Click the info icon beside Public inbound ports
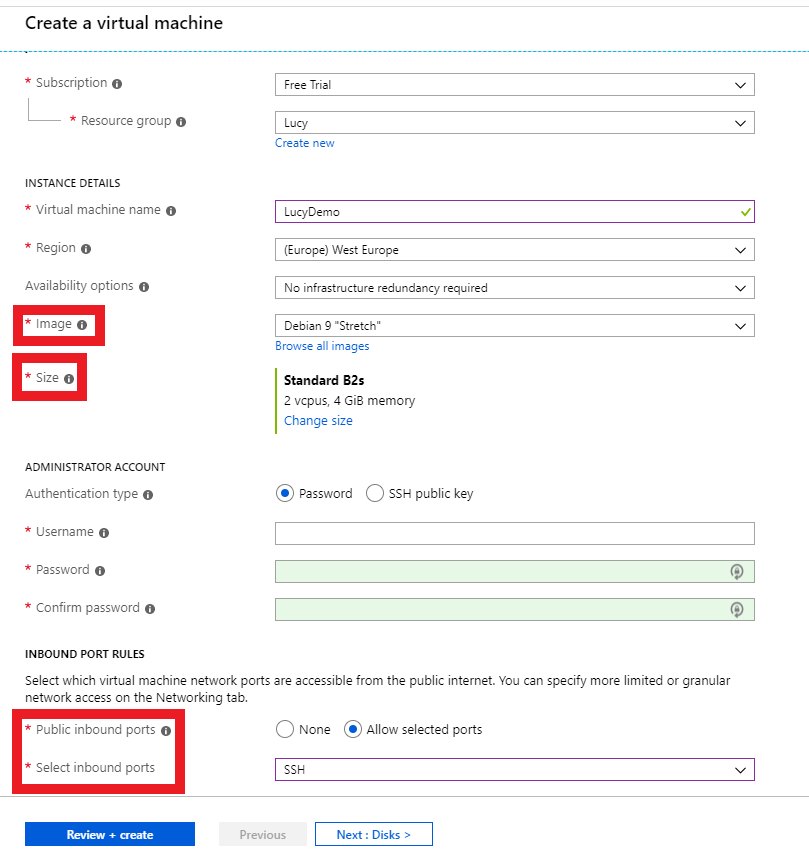The image size is (809, 856). (x=166, y=730)
